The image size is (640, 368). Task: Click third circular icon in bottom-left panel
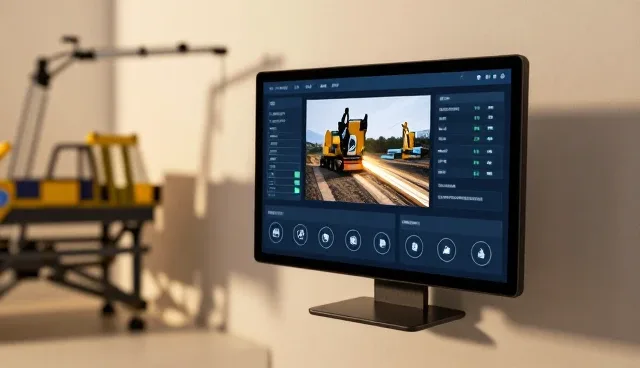click(x=326, y=237)
